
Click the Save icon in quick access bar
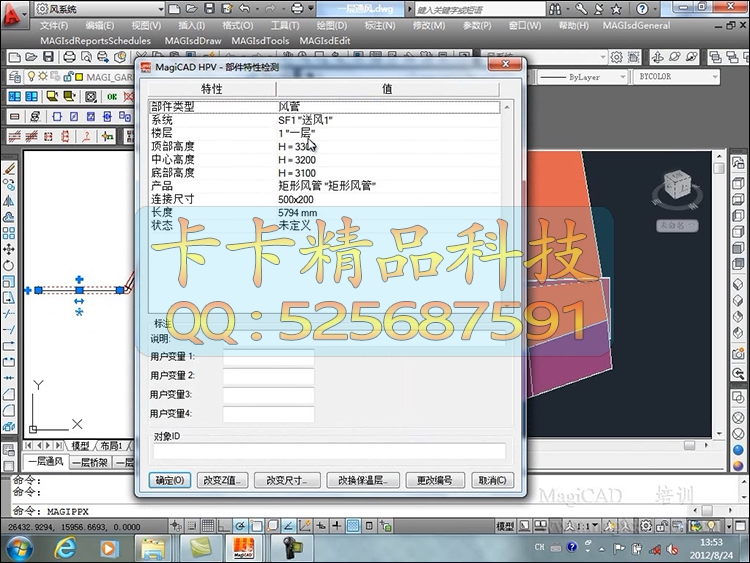pos(209,8)
